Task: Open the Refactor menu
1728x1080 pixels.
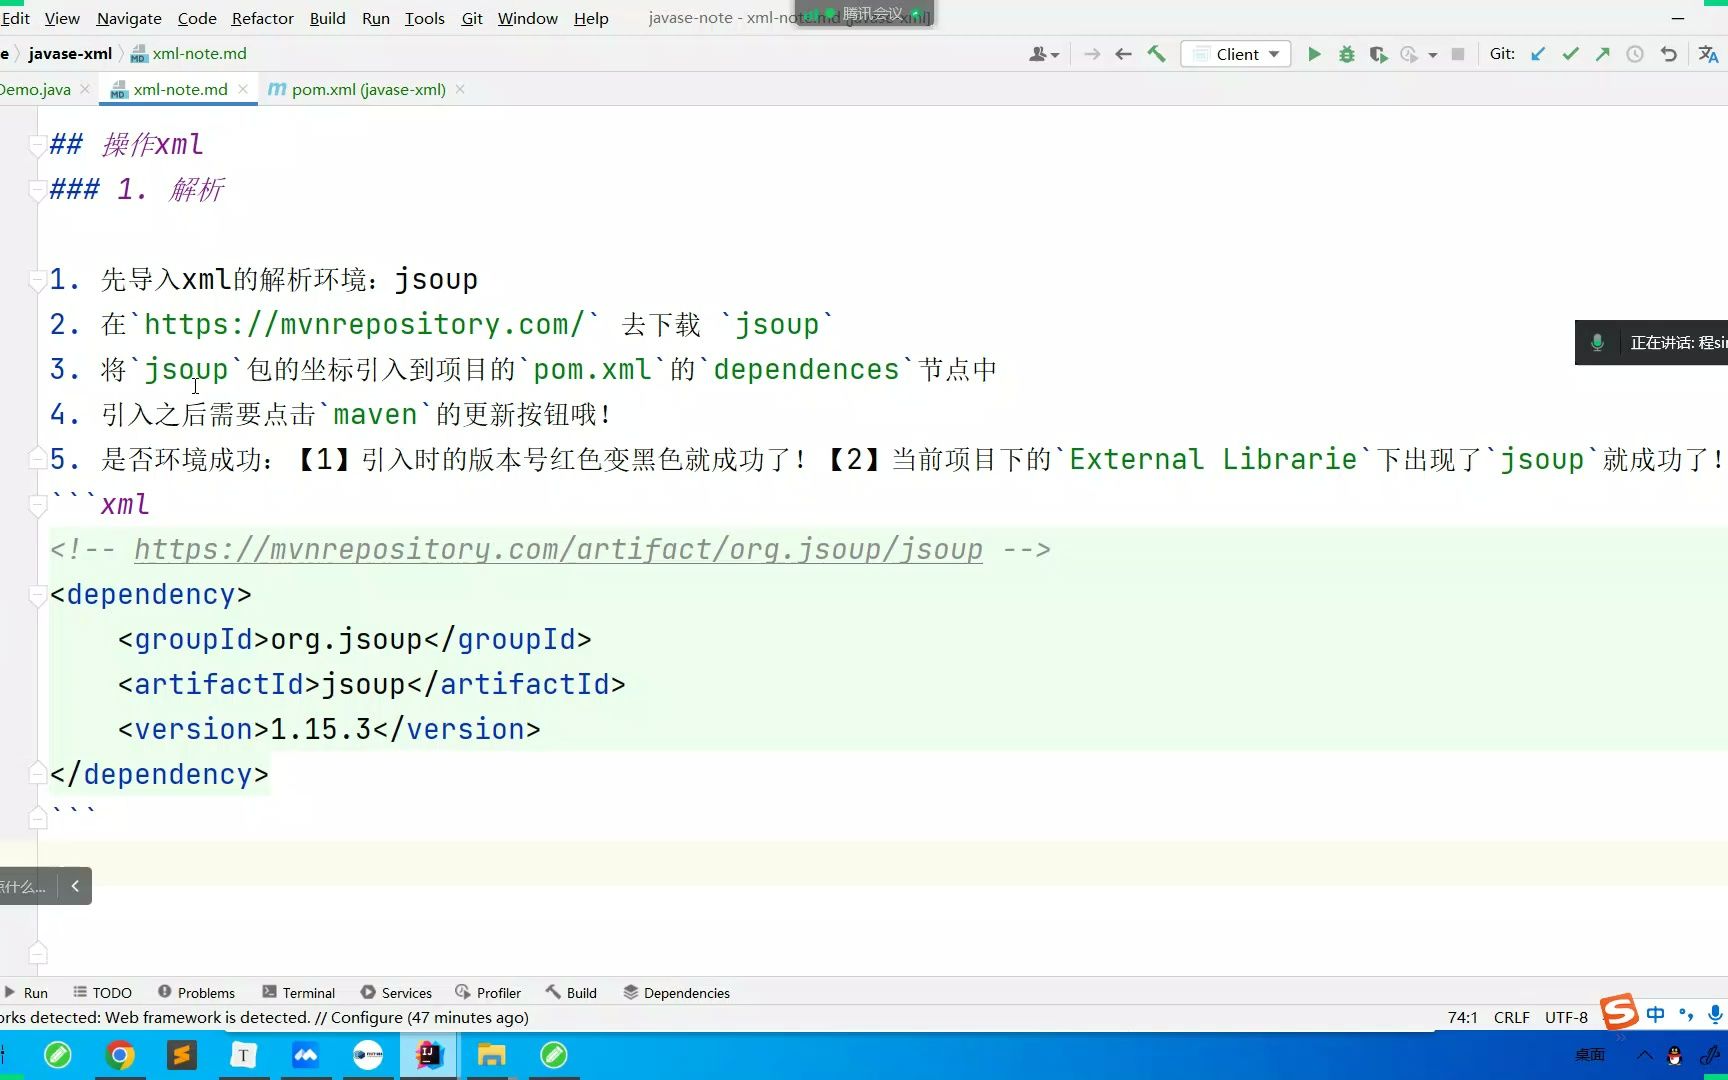Action: pos(262,18)
